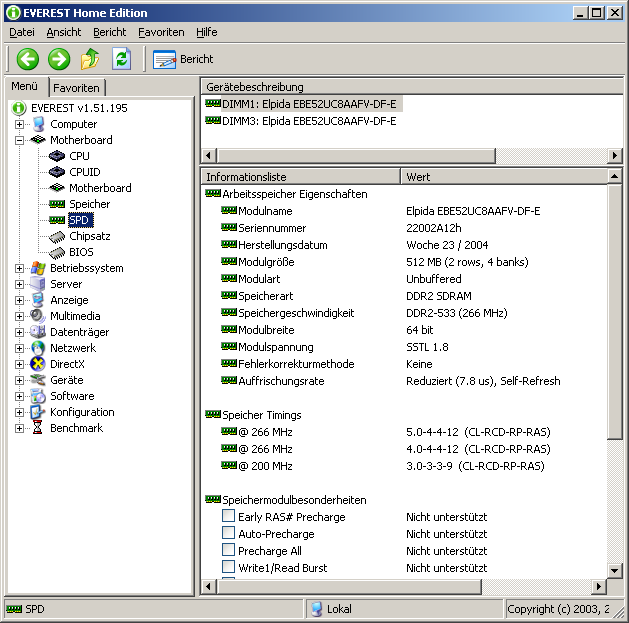Click the Anzeige monitor icon

[38, 300]
